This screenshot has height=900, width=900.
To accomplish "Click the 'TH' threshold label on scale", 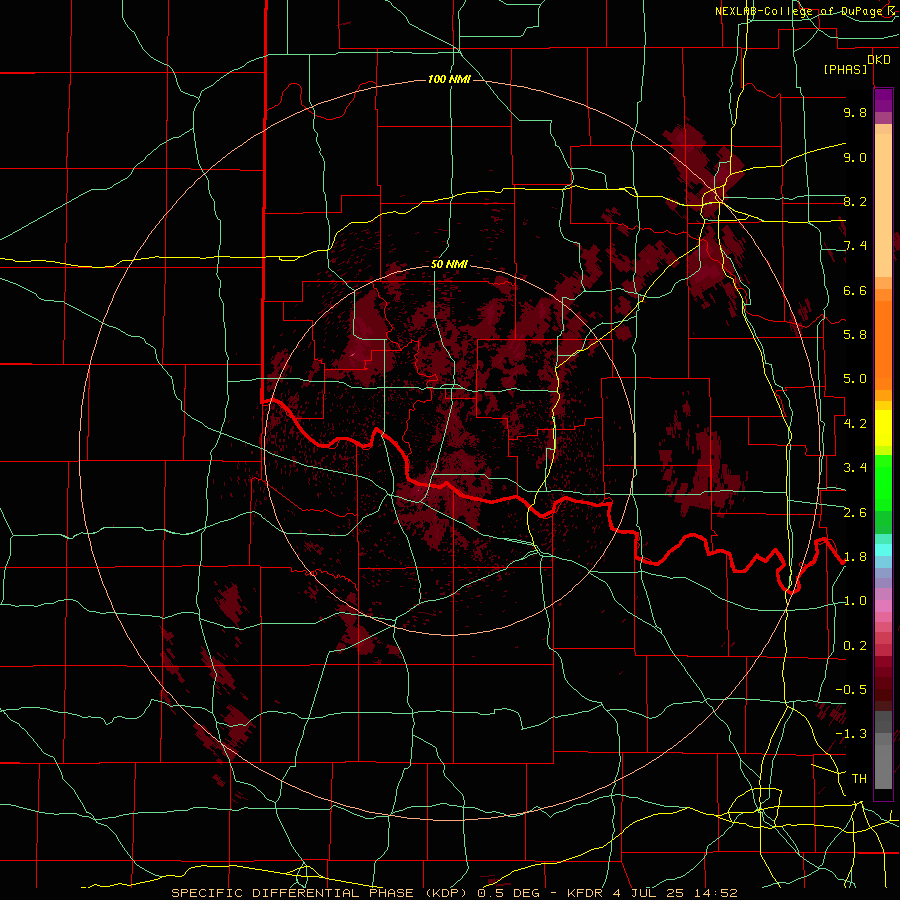I will (x=859, y=779).
